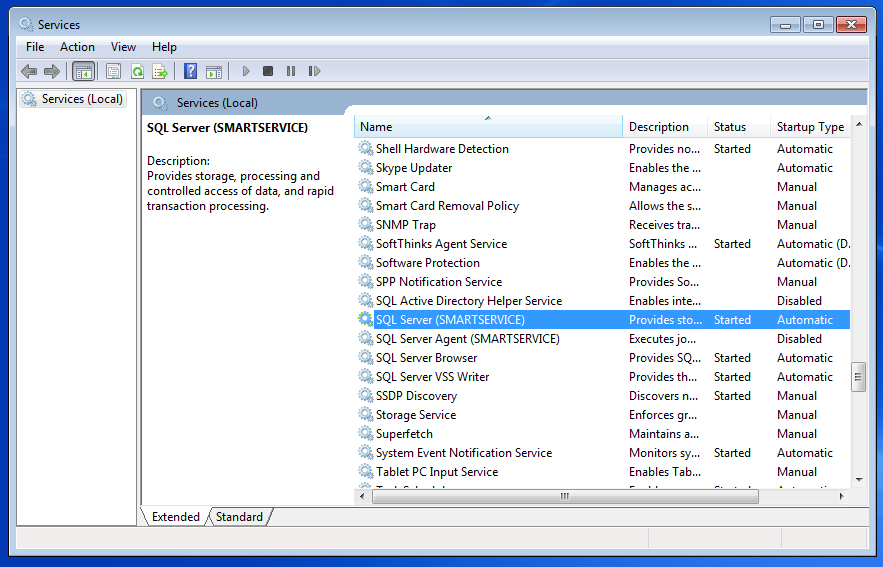
Task: Click 'Maintains a...' description of Superfetch
Action: click(x=664, y=434)
